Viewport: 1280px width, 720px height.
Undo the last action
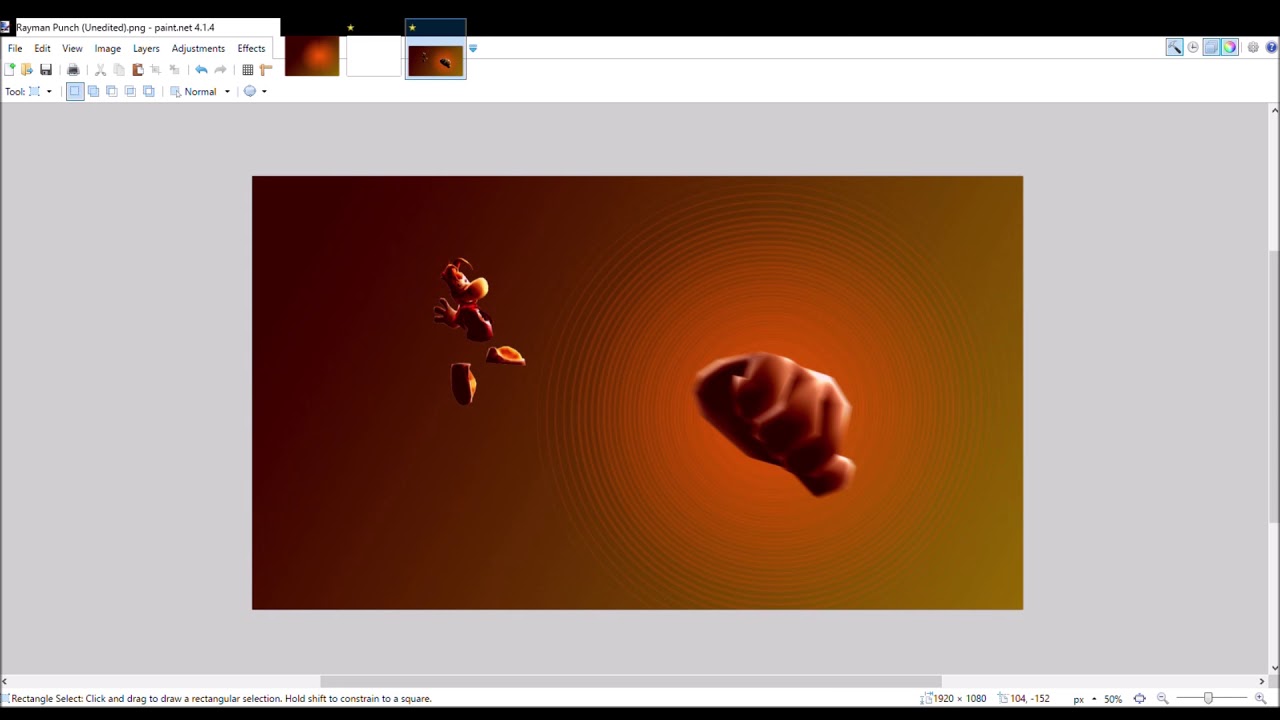201,70
